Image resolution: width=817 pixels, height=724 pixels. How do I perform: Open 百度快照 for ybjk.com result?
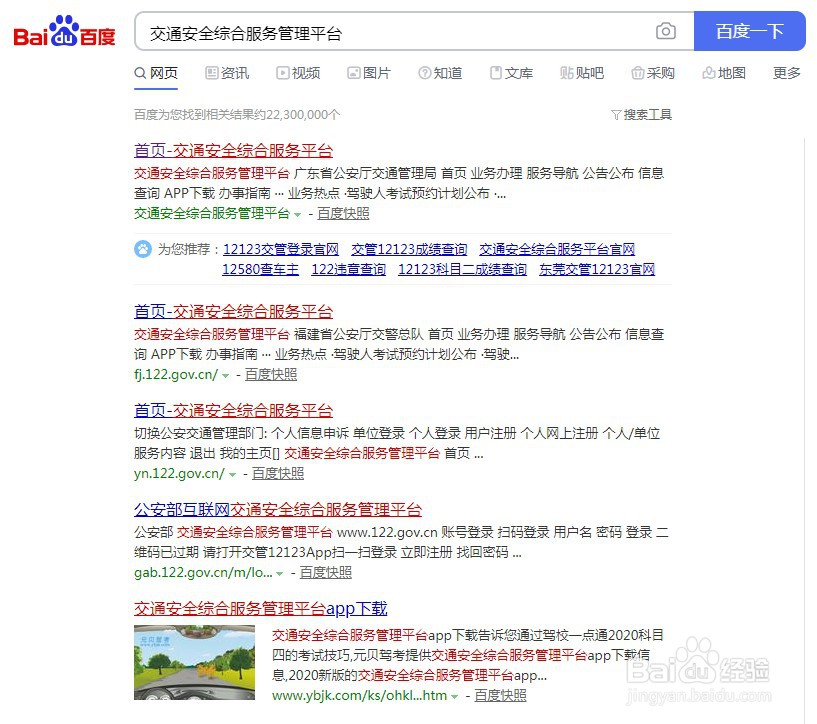(x=500, y=696)
